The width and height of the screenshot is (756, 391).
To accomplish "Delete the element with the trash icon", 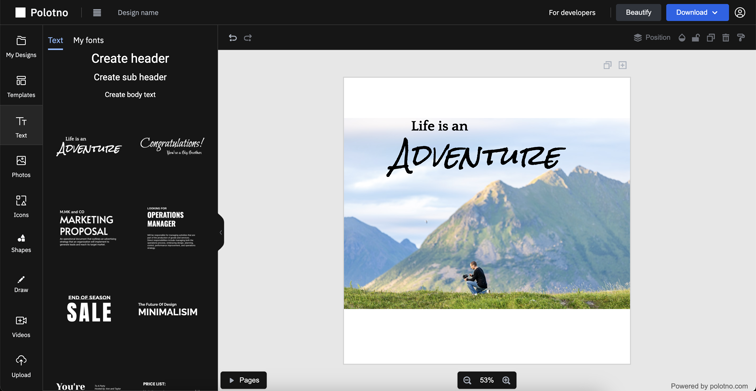I will (726, 38).
